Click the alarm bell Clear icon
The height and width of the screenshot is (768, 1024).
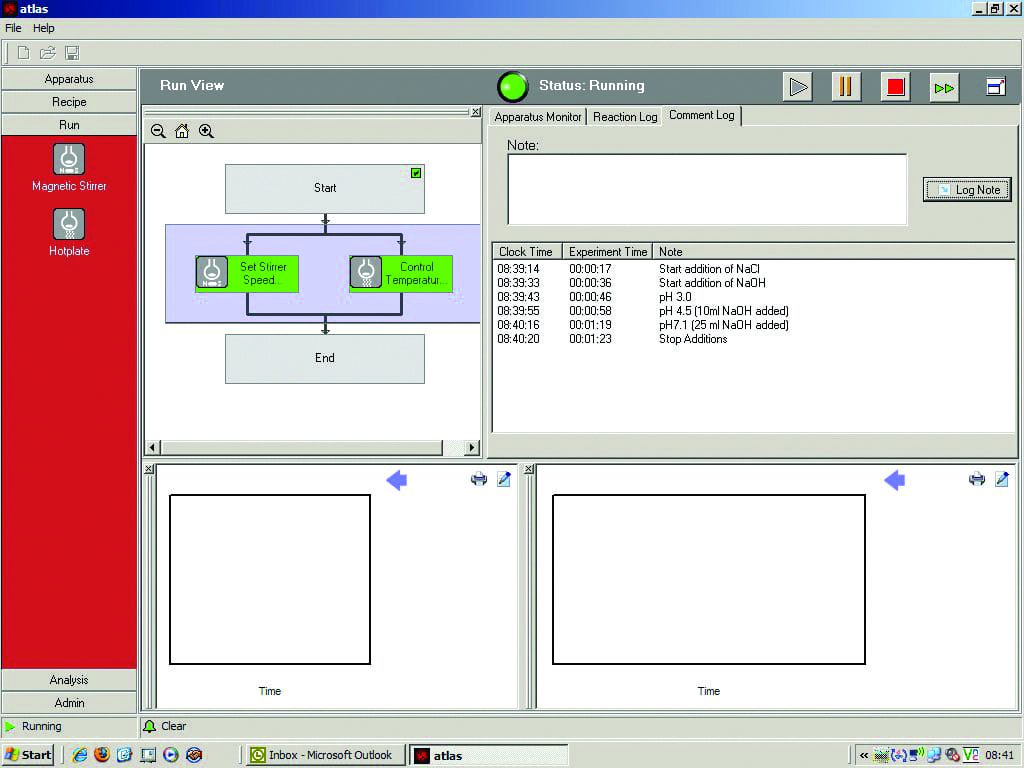[x=150, y=726]
